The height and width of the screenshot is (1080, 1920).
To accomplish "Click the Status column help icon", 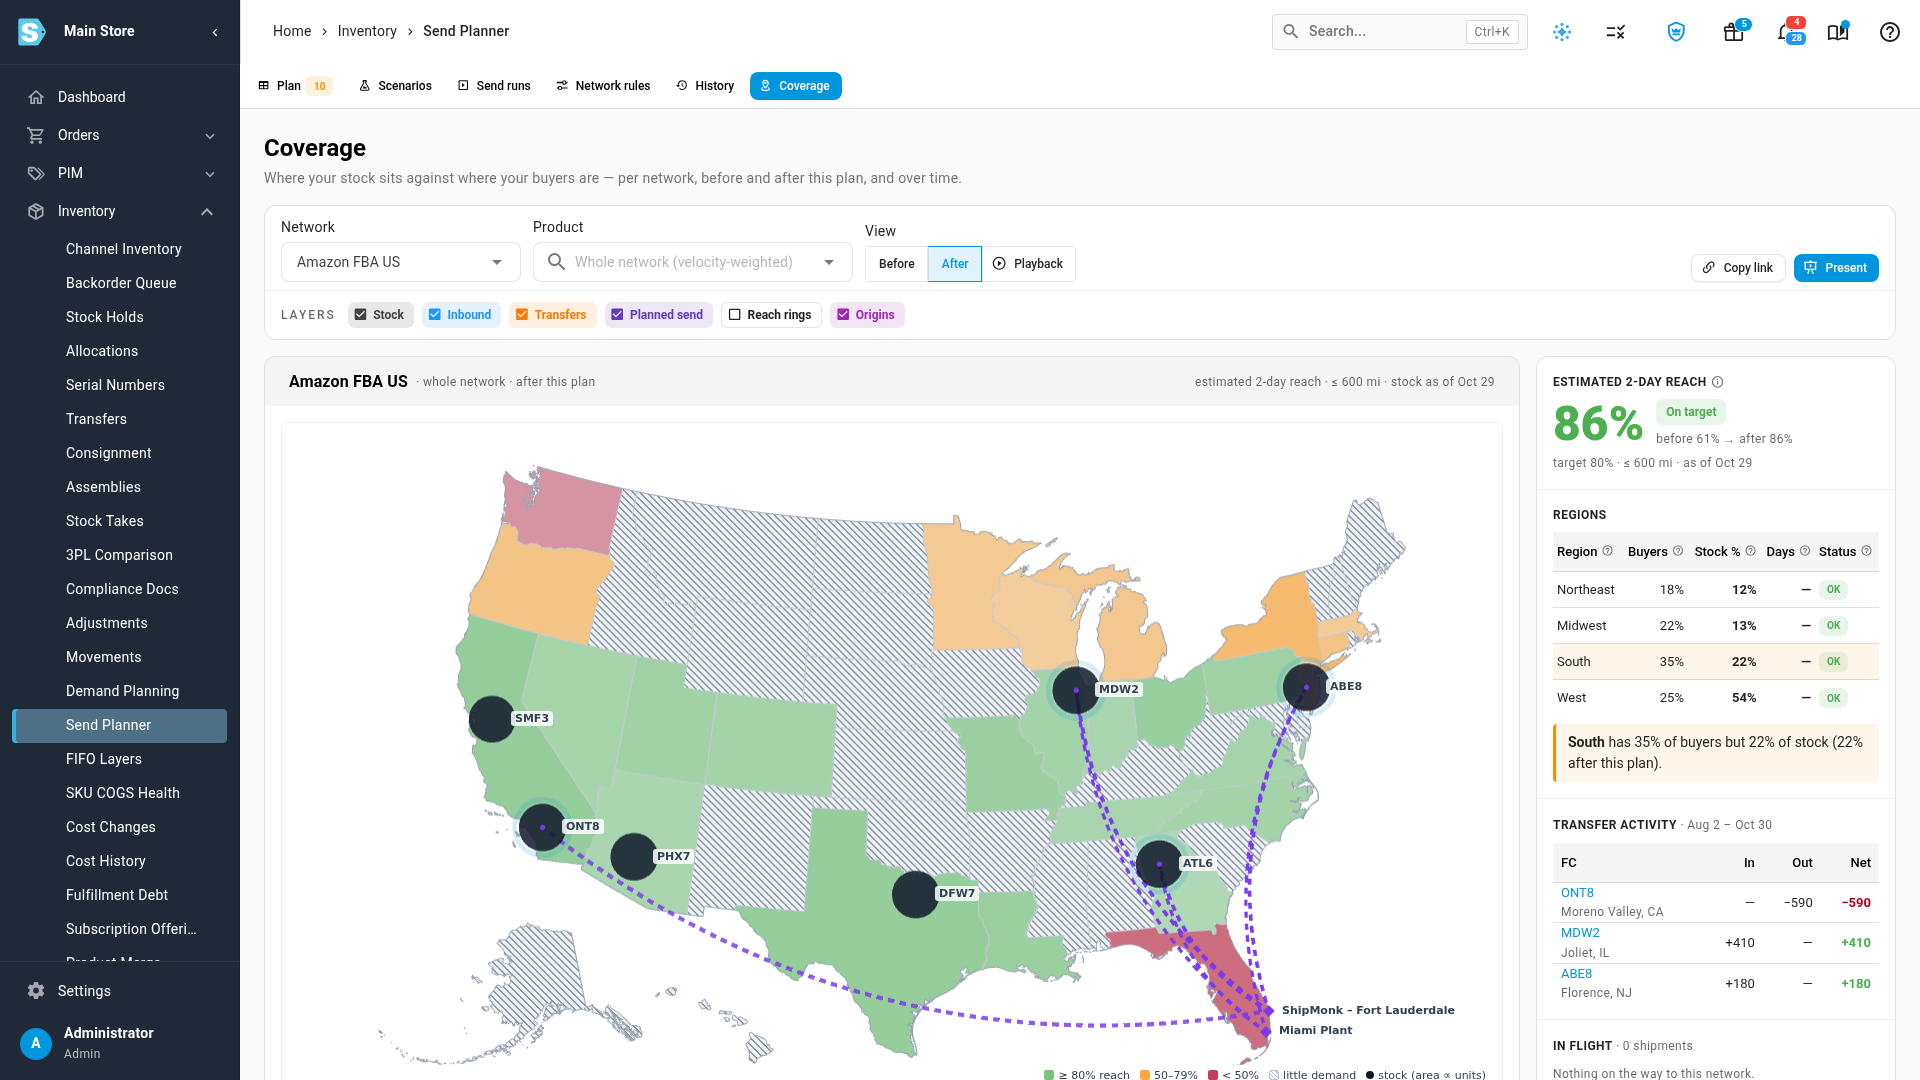I will 1867,551.
